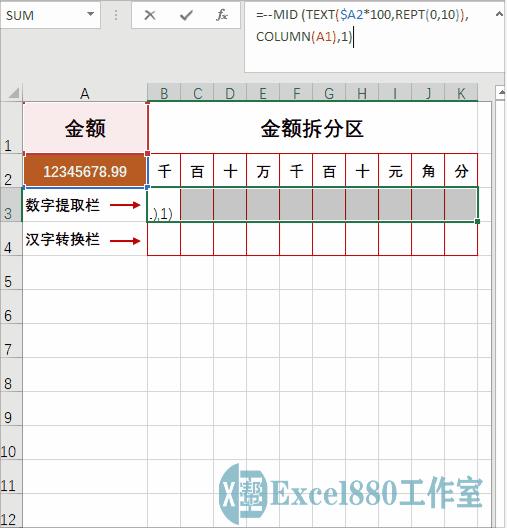Click the 数字提取栏 label cell
Viewport: 507px width, 528px height.
85,205
